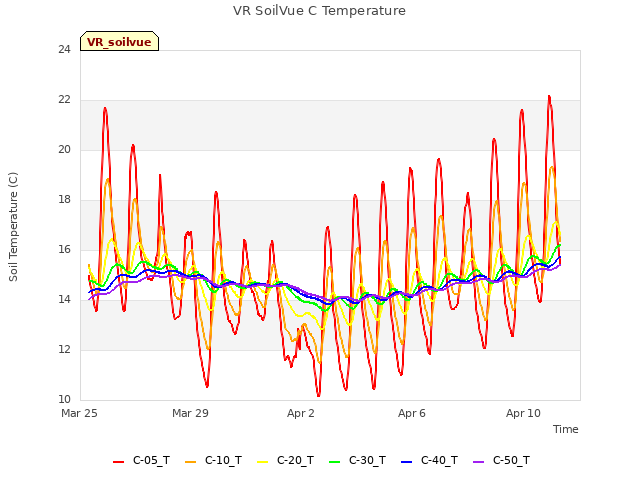
Task: Click the VR_soilvue annotation label
Action: coord(119,41)
